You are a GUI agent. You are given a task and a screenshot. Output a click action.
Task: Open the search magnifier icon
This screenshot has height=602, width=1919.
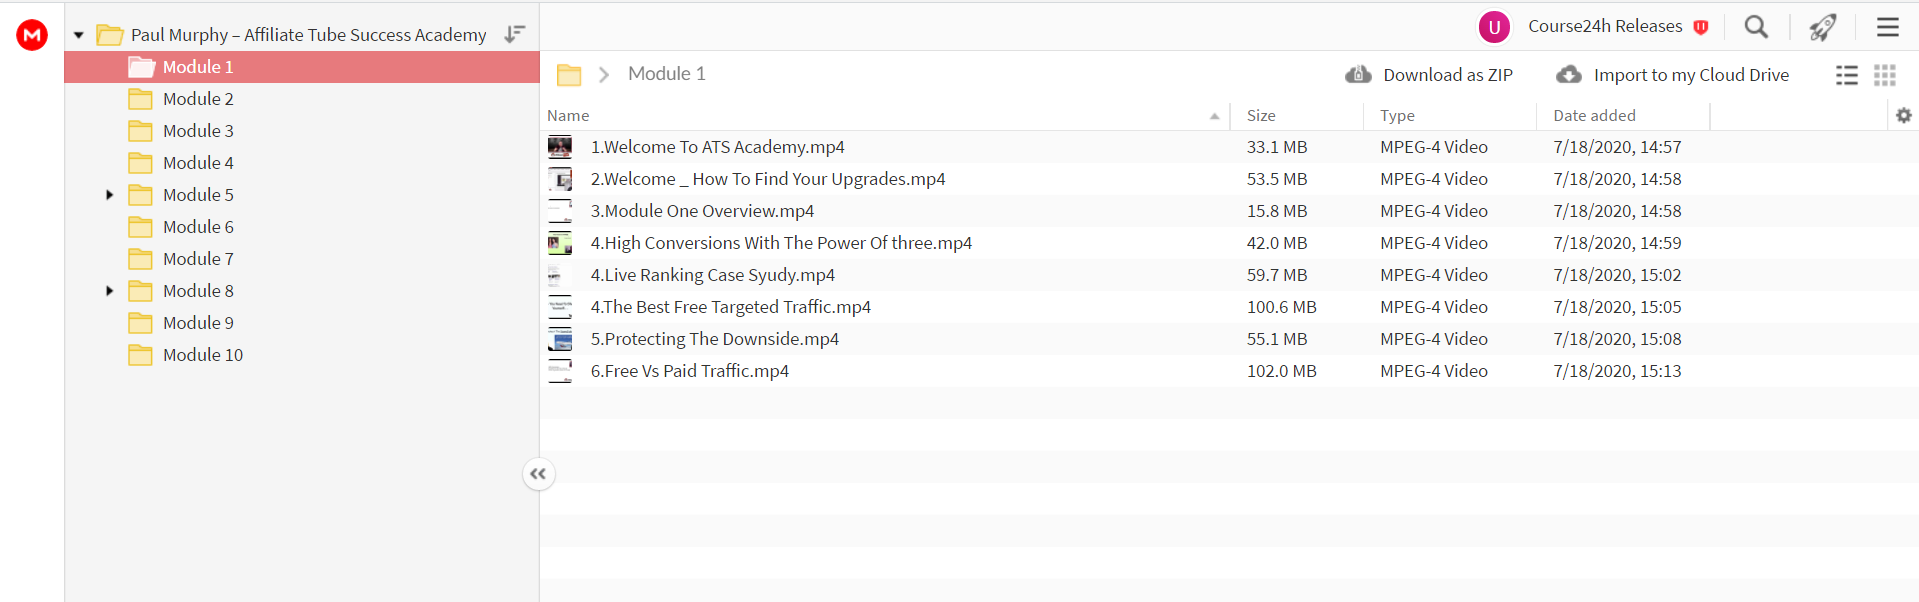click(1756, 27)
